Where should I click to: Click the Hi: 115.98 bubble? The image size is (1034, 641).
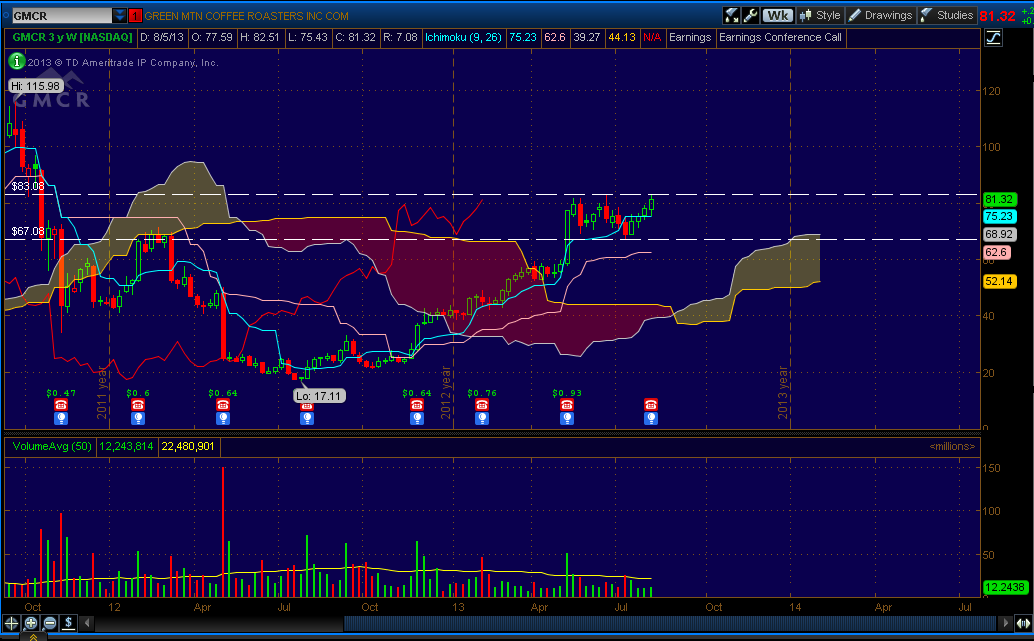point(36,86)
